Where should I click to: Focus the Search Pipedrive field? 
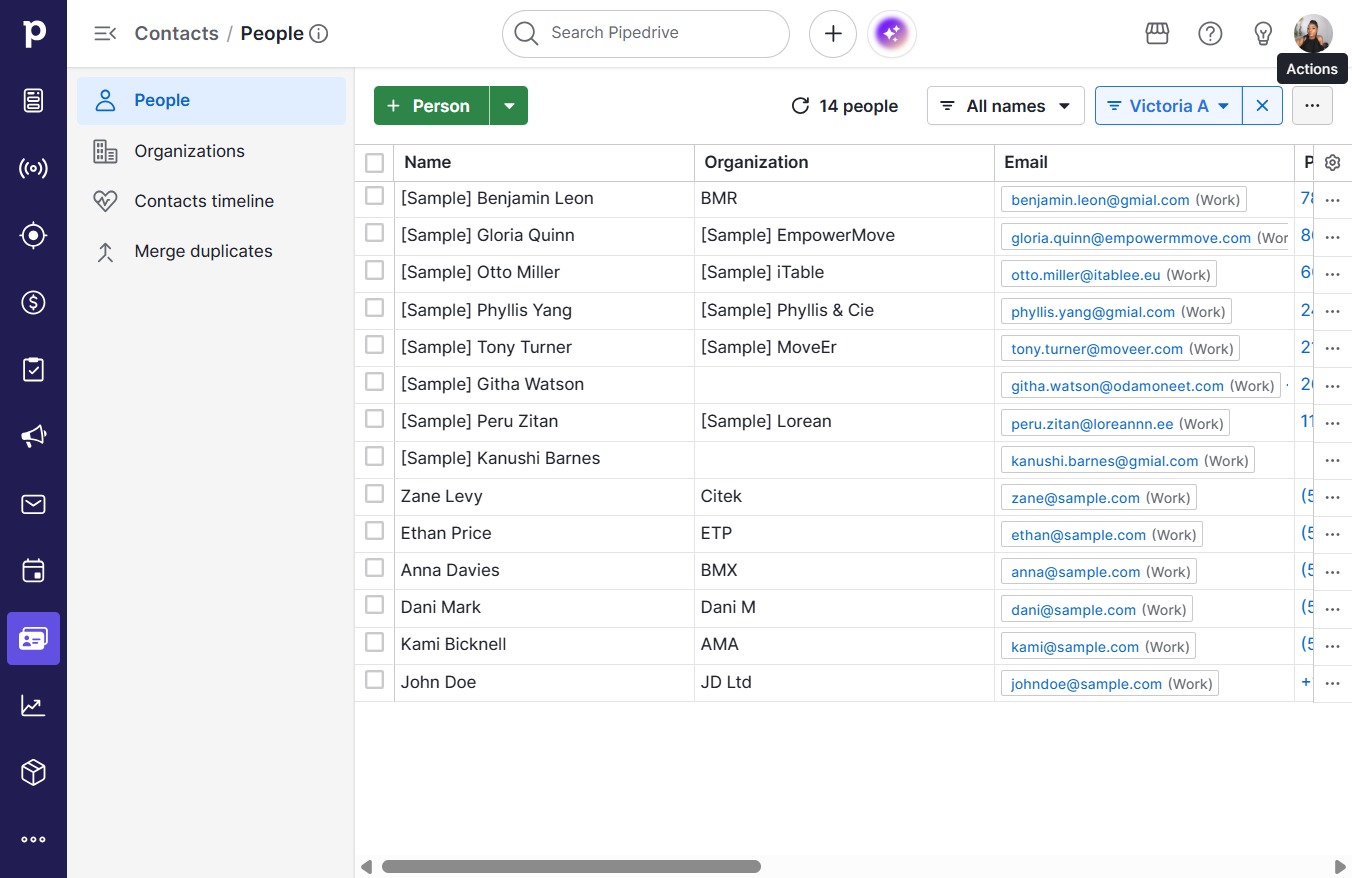tap(646, 34)
